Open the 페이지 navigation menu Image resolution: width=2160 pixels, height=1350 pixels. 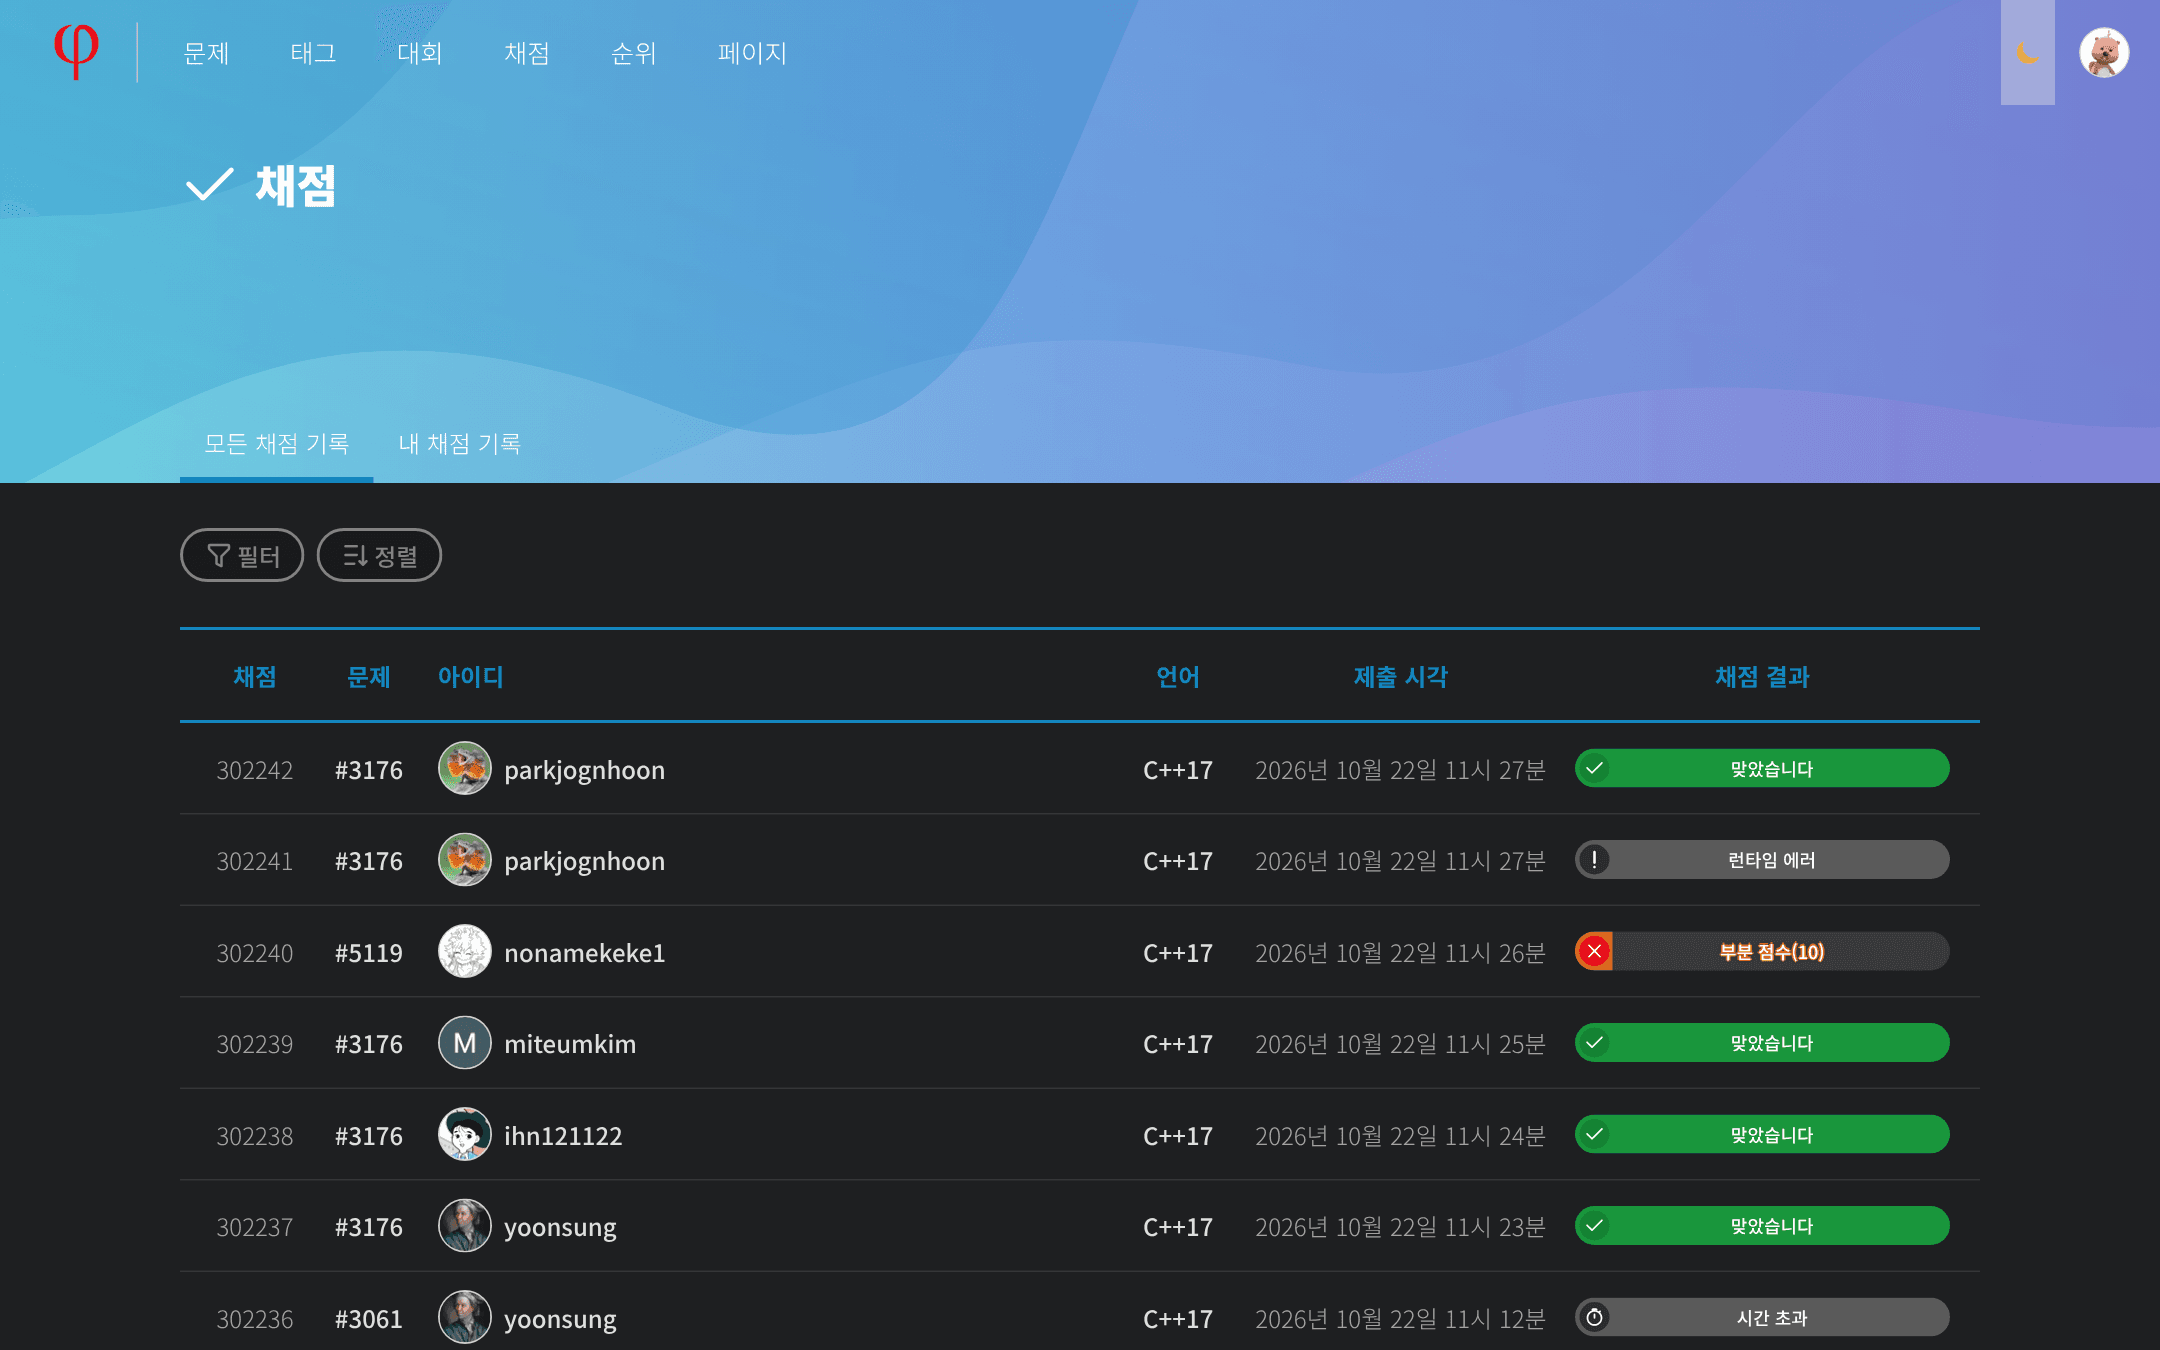pos(752,53)
